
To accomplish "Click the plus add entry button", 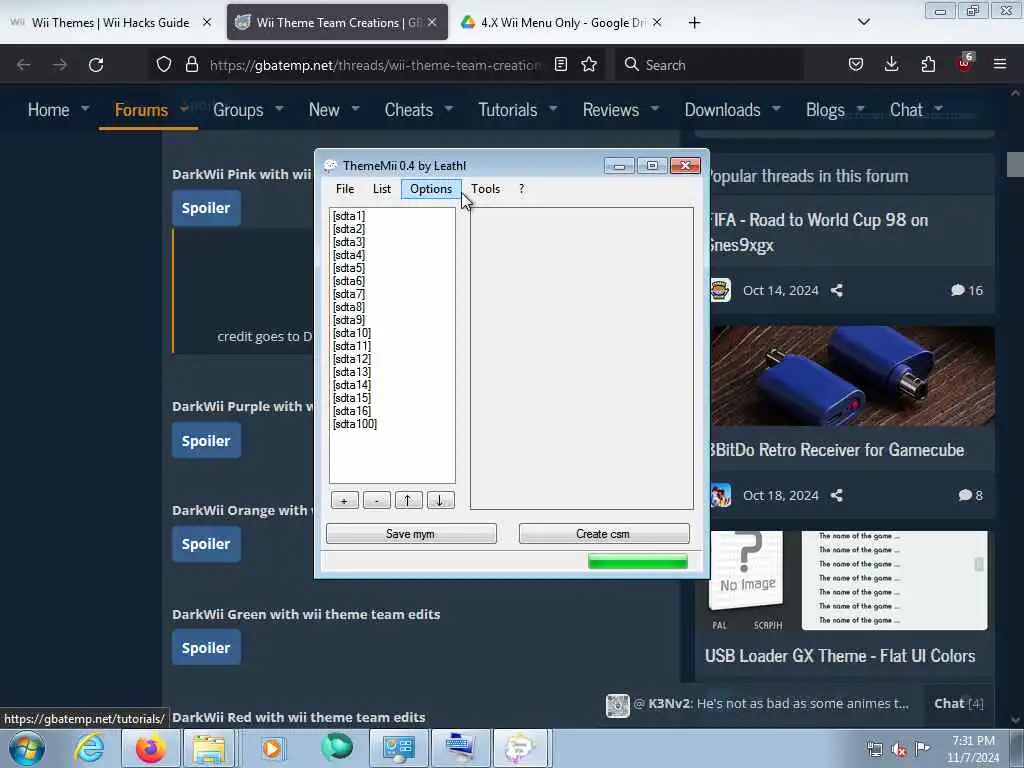I will (x=344, y=501).
